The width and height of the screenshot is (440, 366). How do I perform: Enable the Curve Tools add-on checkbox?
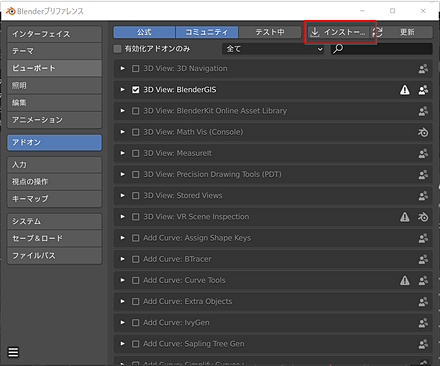point(135,280)
